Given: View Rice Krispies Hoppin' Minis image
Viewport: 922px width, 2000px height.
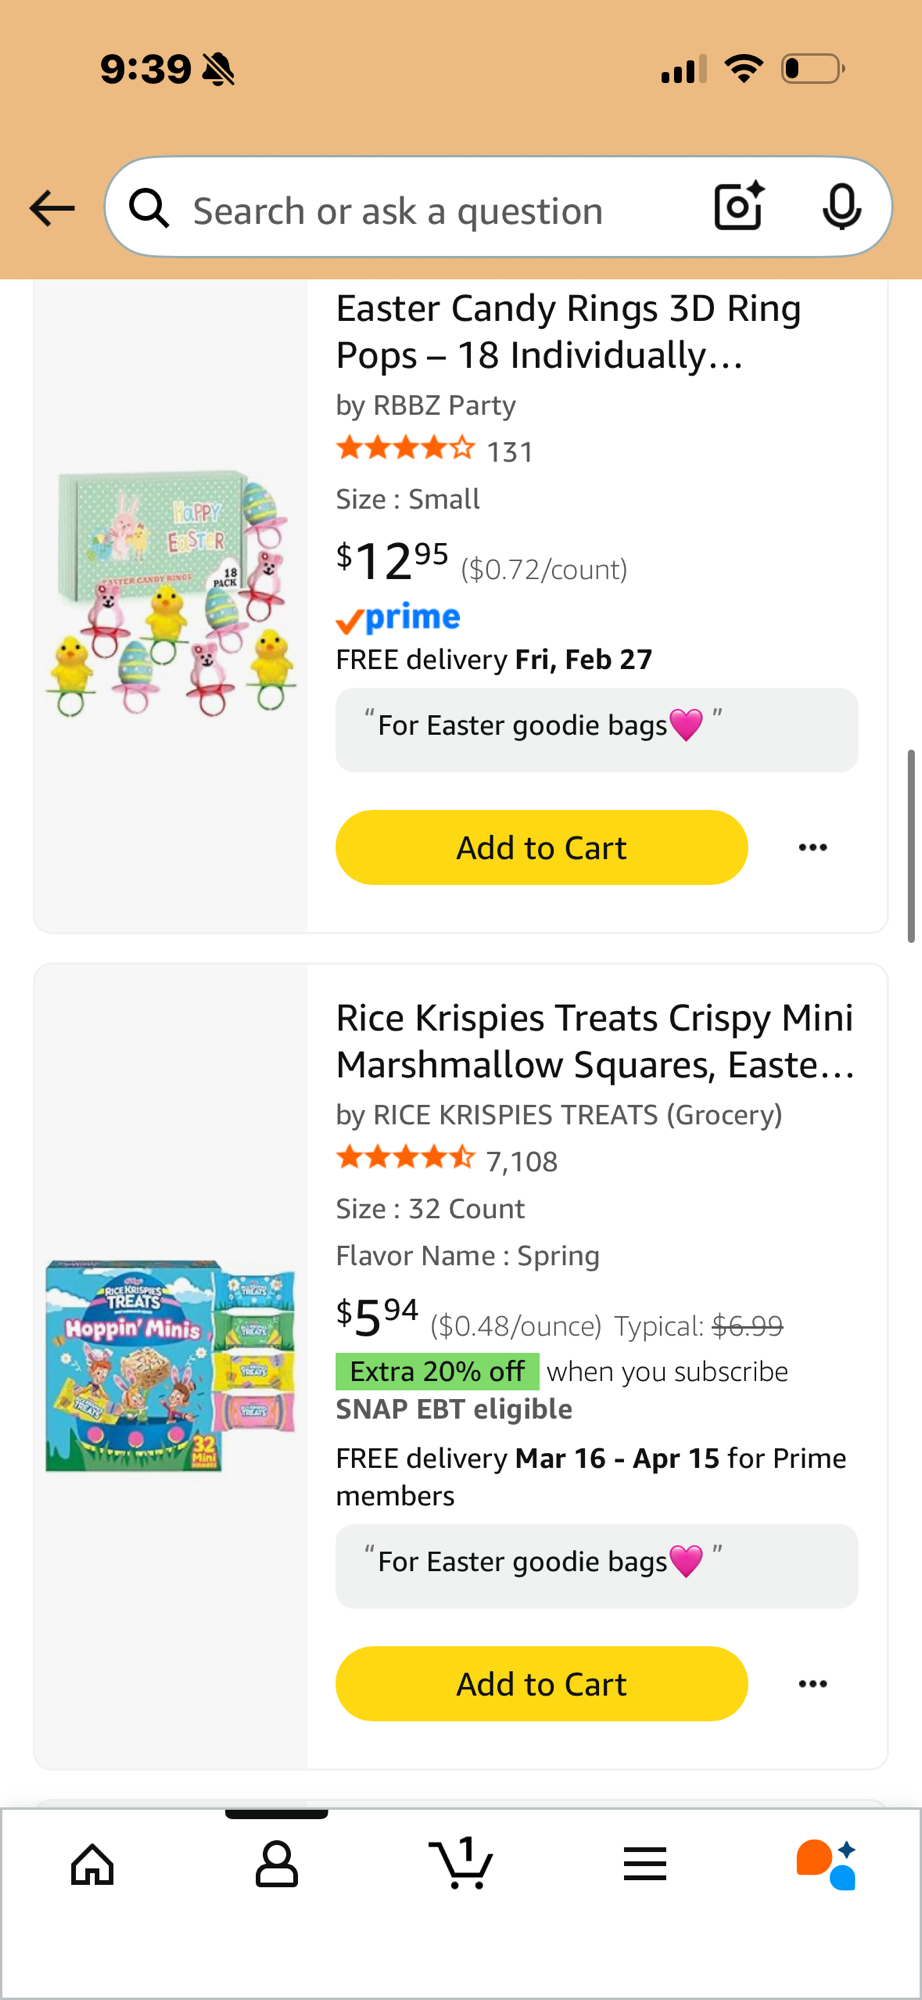Looking at the screenshot, I should pyautogui.click(x=171, y=1366).
